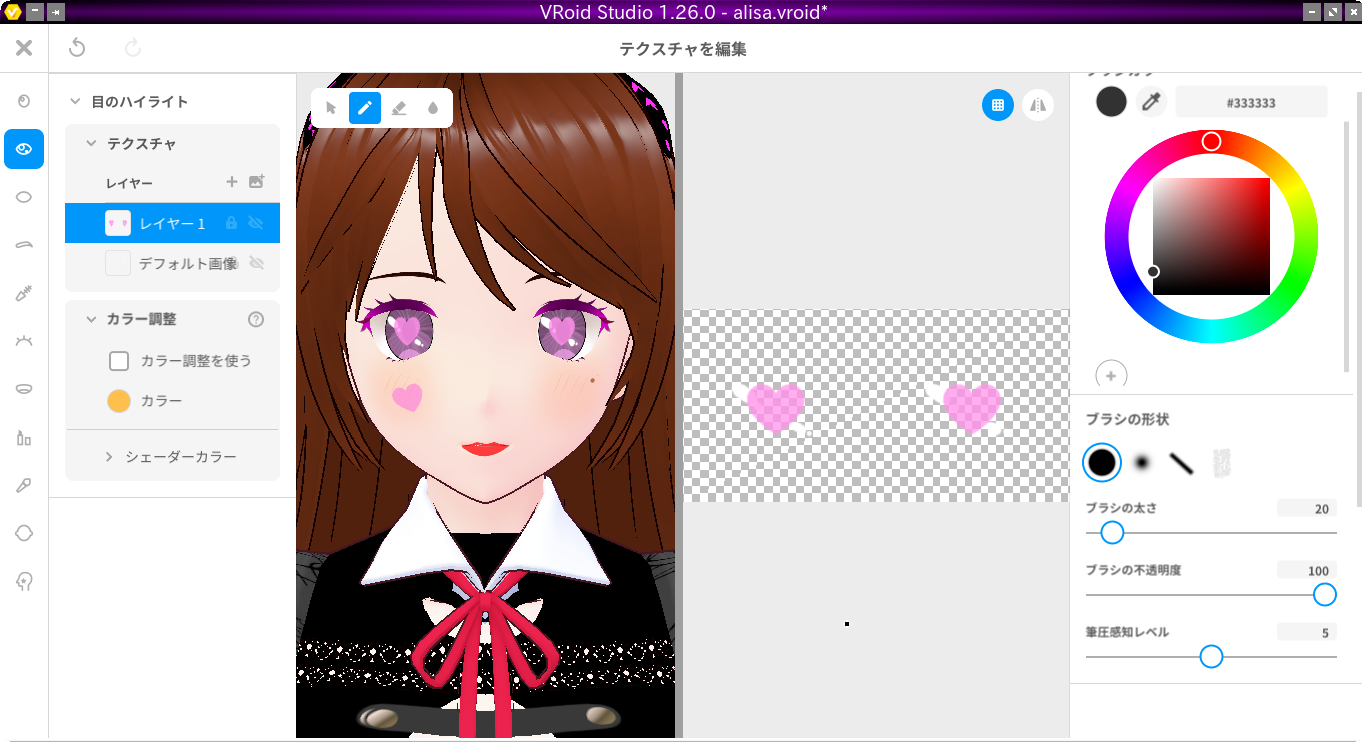Select the soft-edged brush shape
The width and height of the screenshot is (1362, 742).
1141,462
